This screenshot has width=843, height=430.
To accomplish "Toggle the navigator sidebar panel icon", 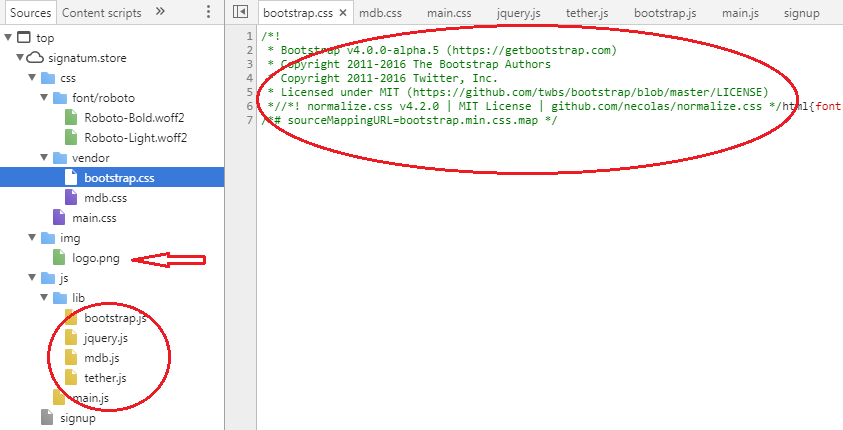I will click(240, 12).
